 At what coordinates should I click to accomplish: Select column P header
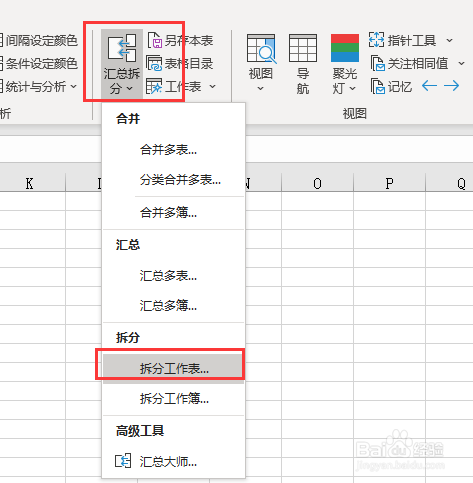click(x=389, y=183)
